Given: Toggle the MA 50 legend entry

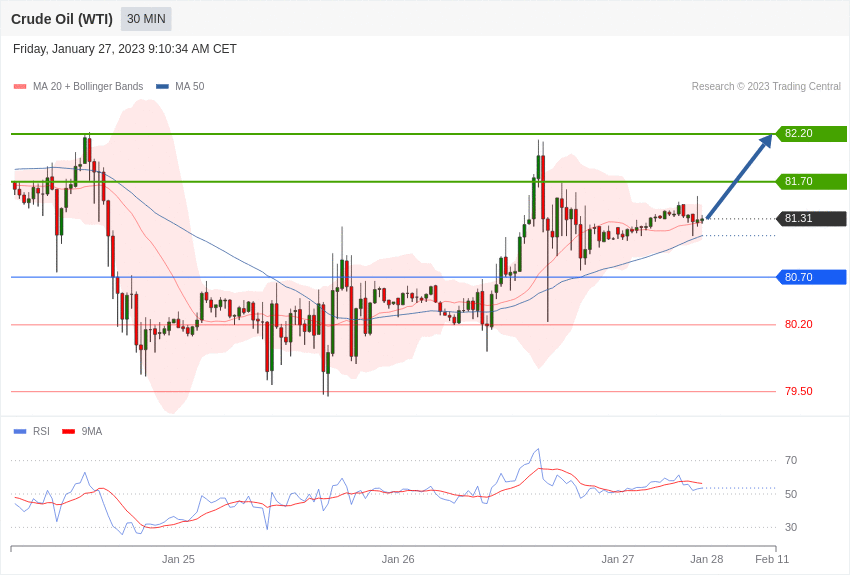Looking at the screenshot, I should coord(180,86).
